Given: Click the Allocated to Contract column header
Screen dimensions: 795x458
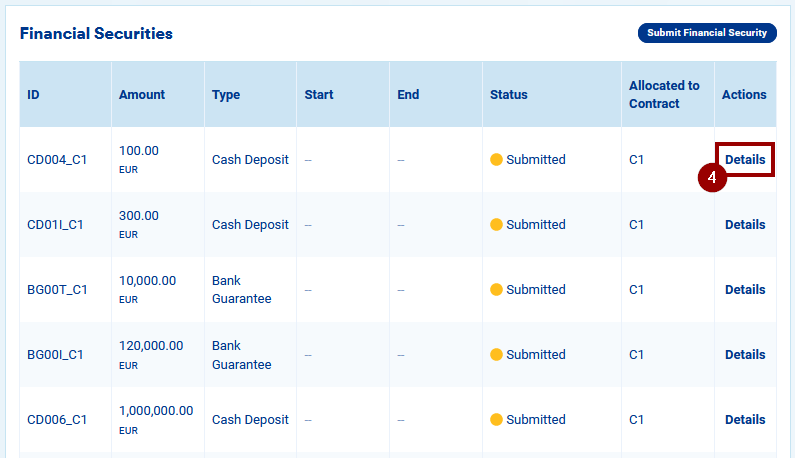Looking at the screenshot, I should coord(664,95).
